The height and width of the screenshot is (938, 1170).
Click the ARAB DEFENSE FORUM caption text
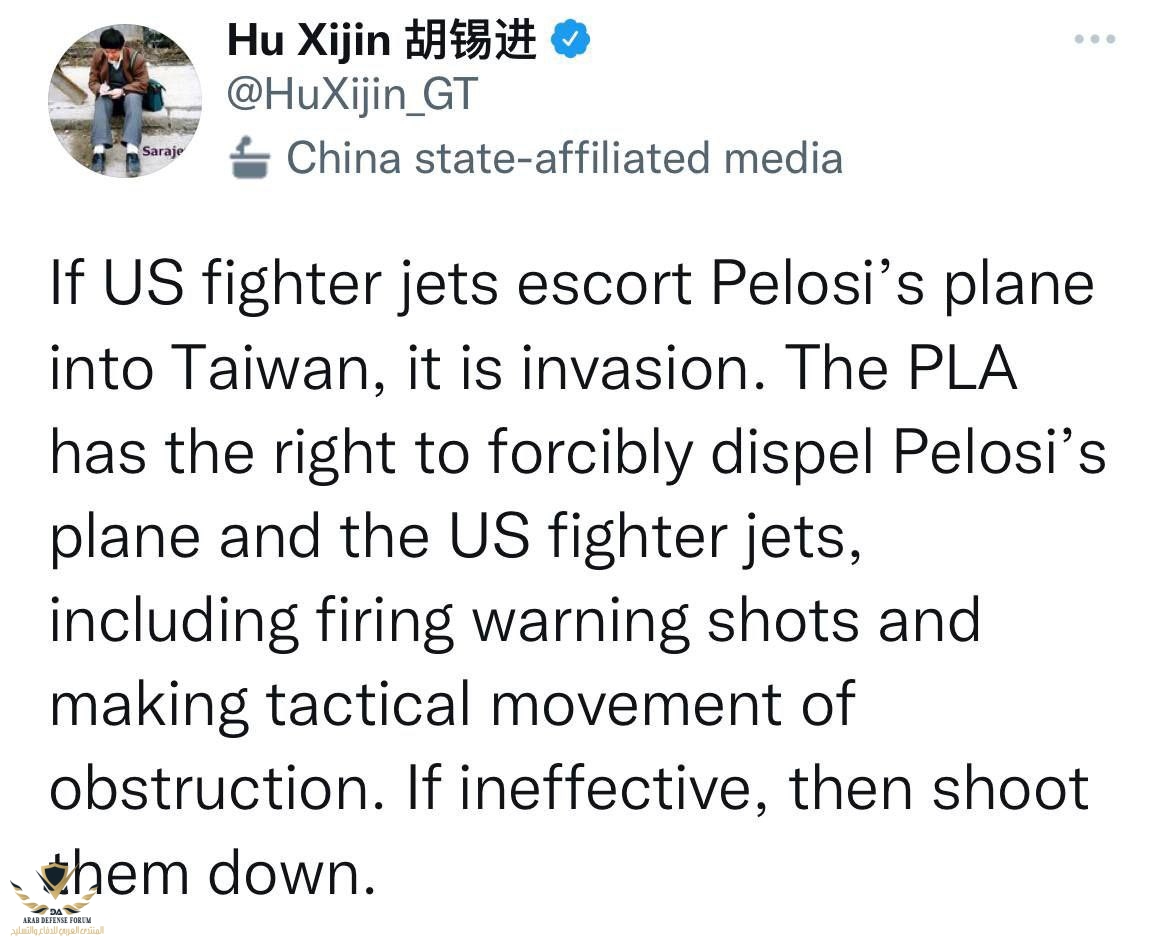point(57,921)
